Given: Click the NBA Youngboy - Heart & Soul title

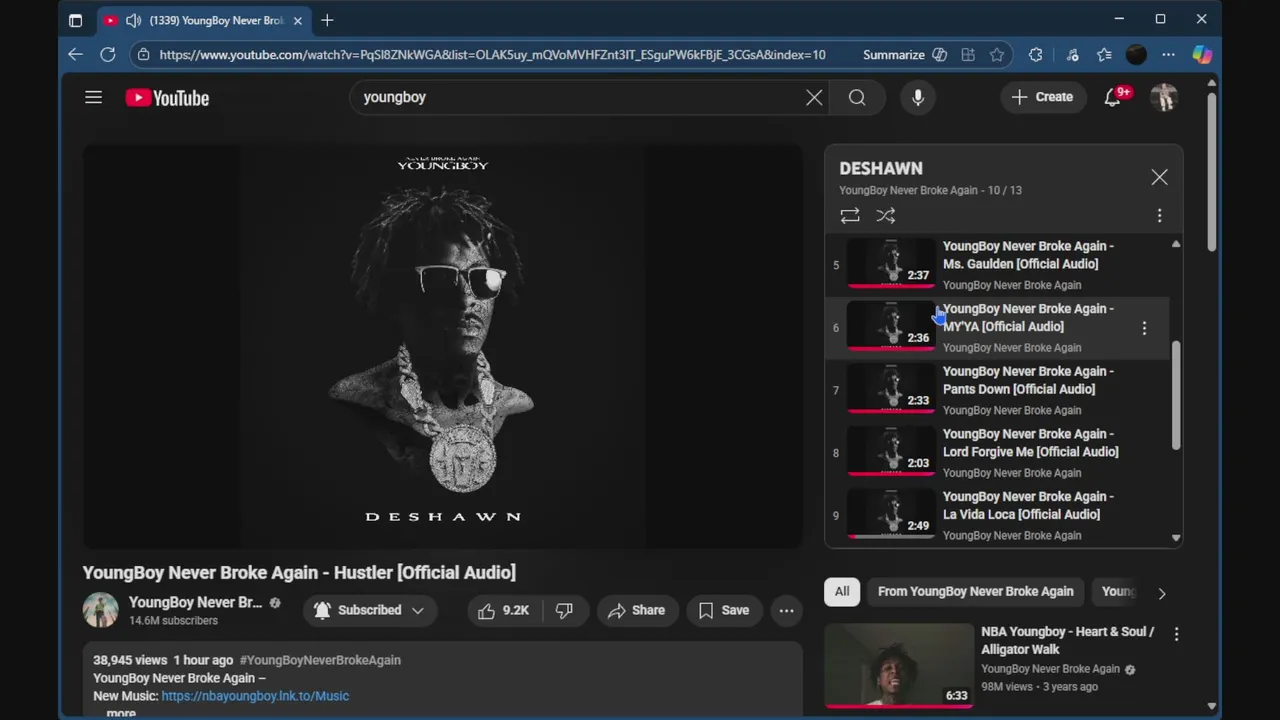Looking at the screenshot, I should [1067, 640].
